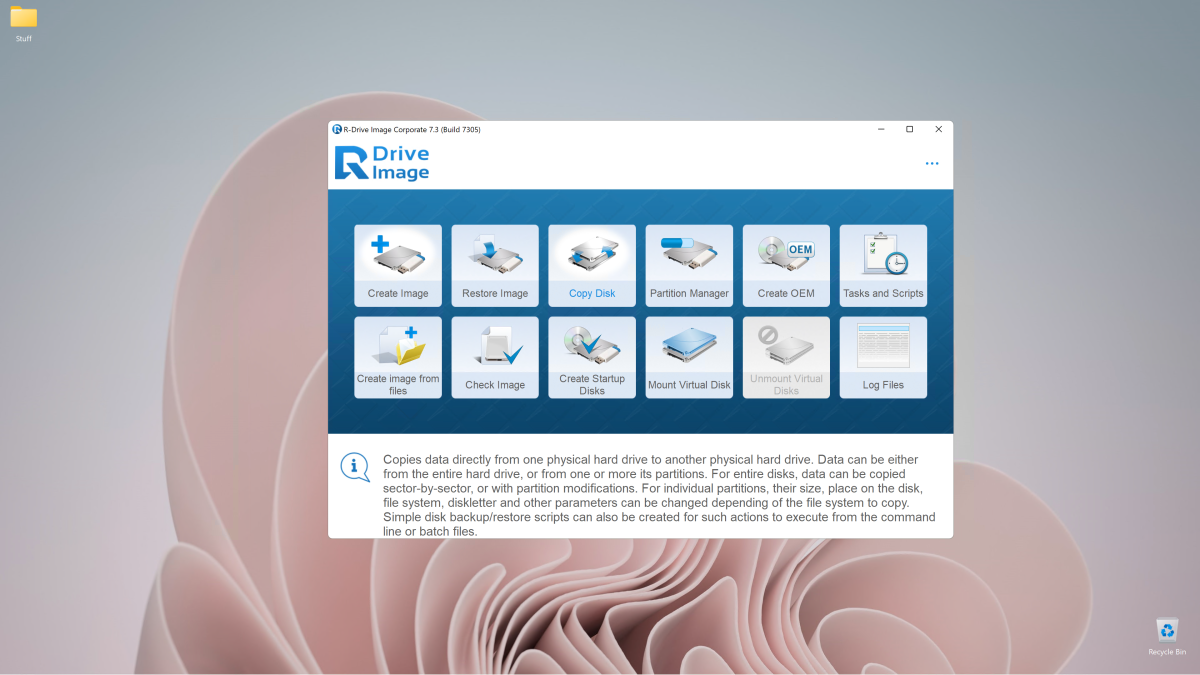1200x675 pixels.
Task: Launch the Partition Manager tile
Action: [689, 265]
